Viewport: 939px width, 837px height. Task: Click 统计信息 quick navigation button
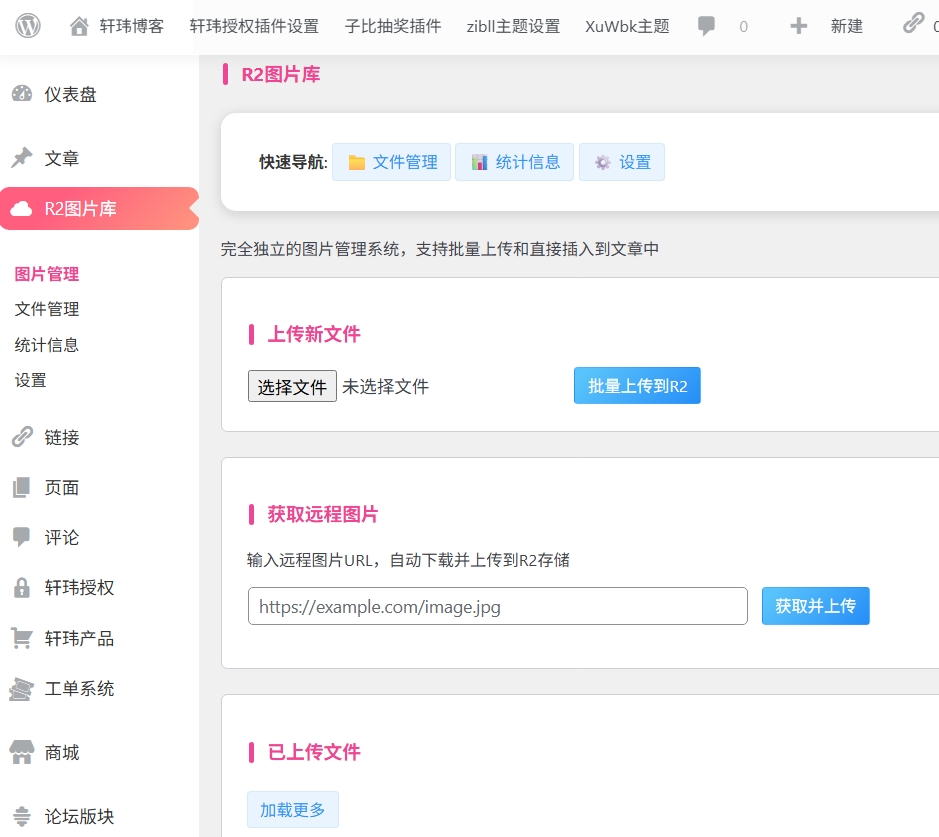(x=514, y=162)
